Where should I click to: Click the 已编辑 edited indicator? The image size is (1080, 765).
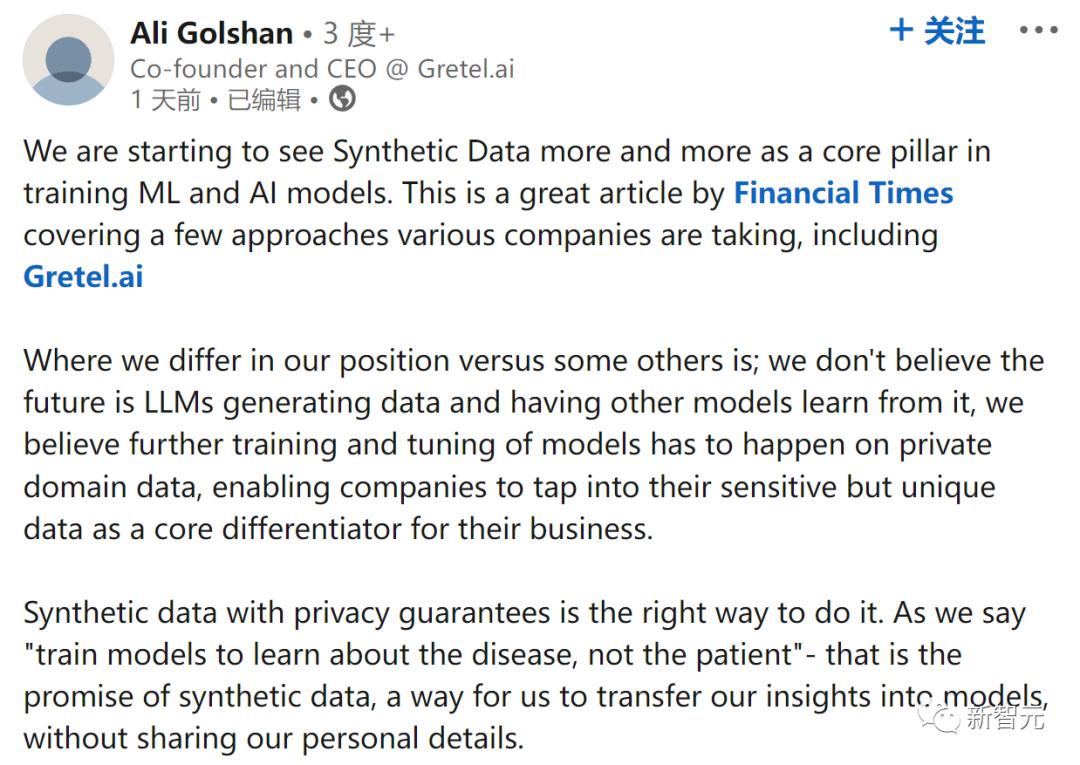coord(264,100)
